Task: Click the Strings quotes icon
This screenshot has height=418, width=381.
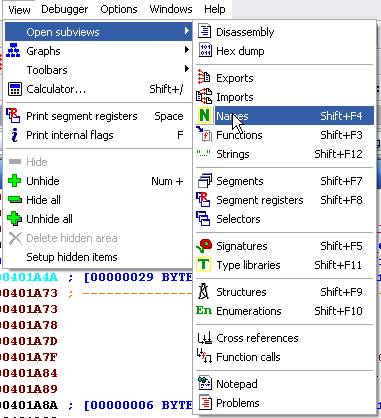Action: click(x=203, y=154)
